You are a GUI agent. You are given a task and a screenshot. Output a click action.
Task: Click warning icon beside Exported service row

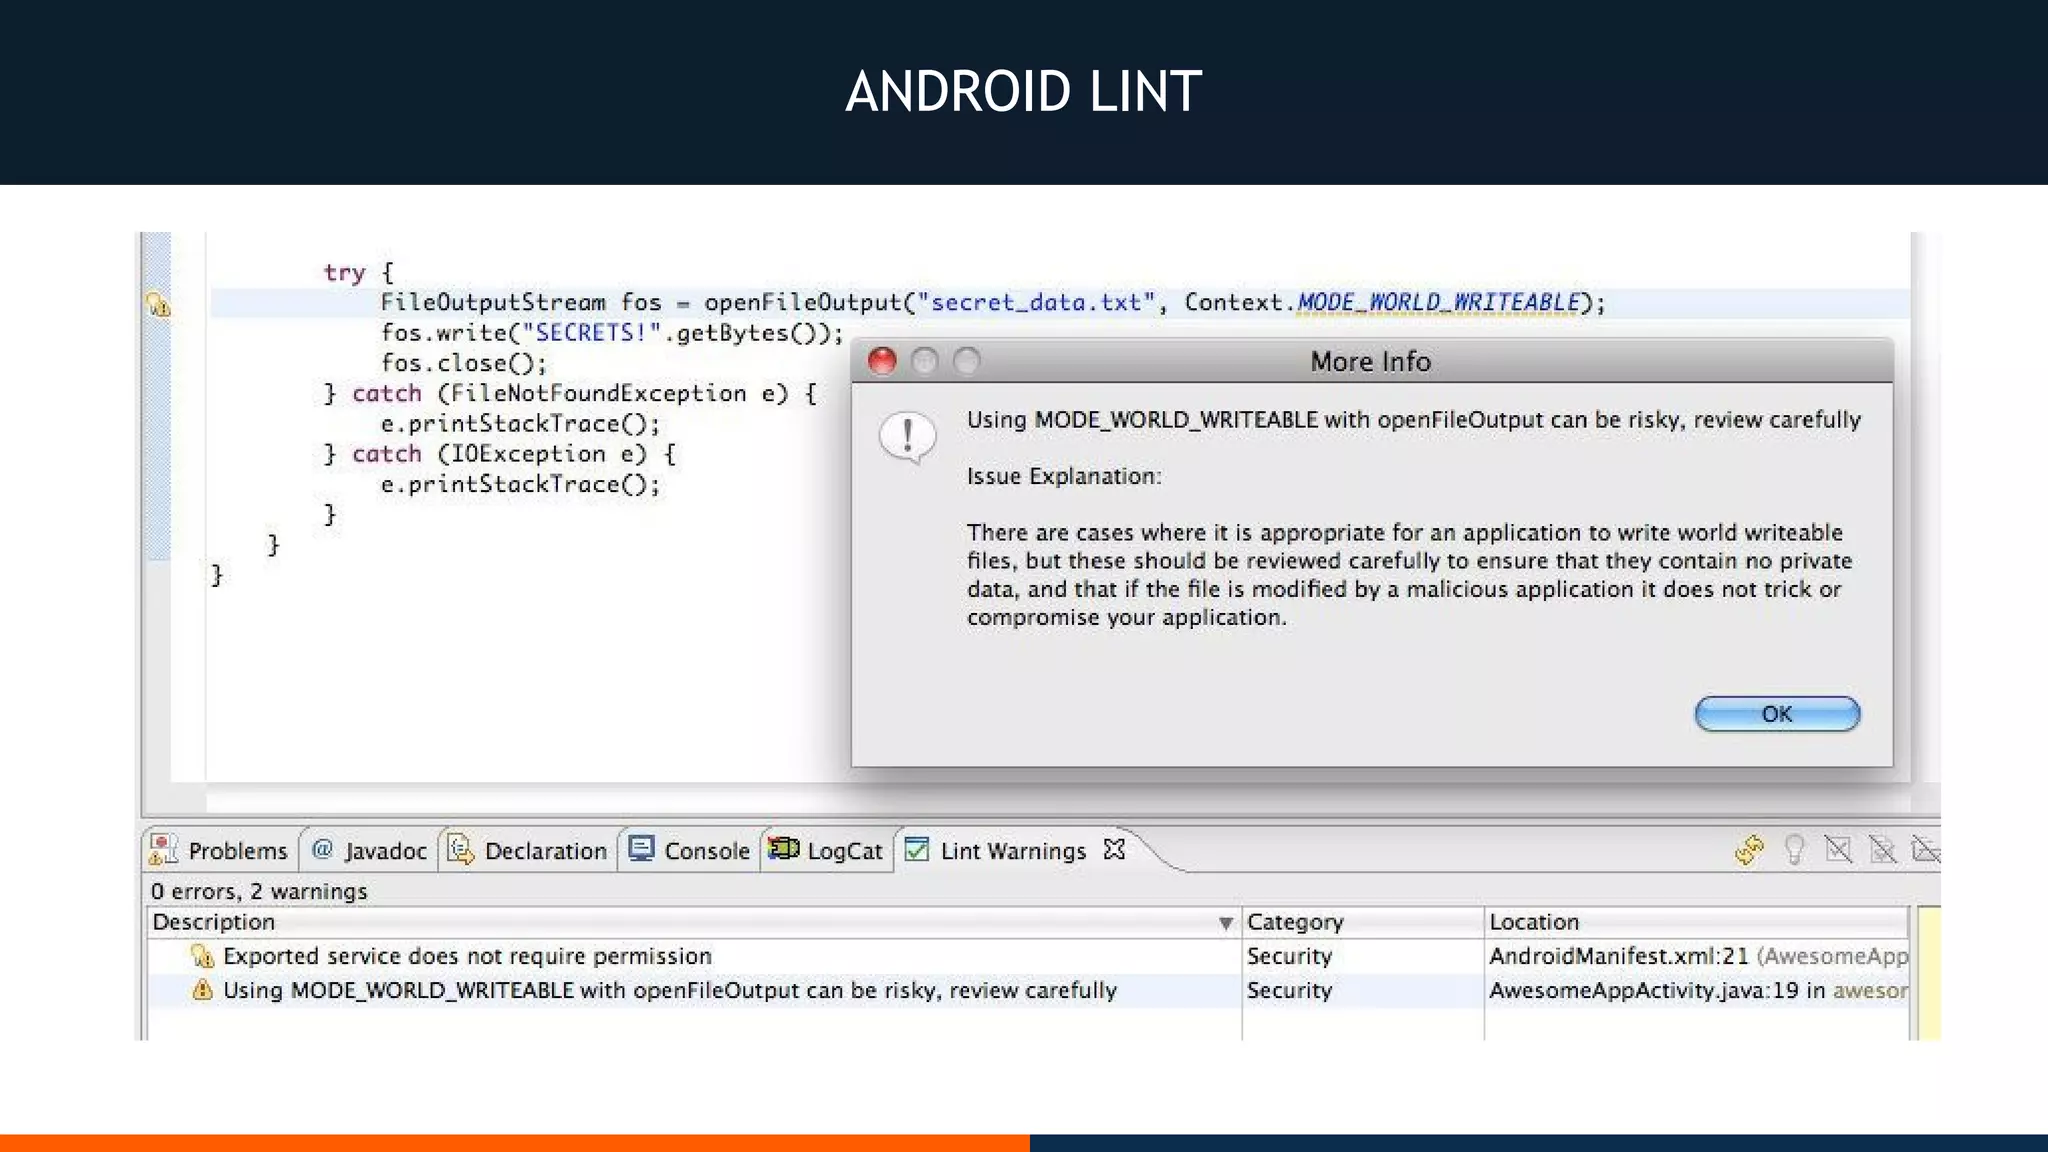point(202,957)
